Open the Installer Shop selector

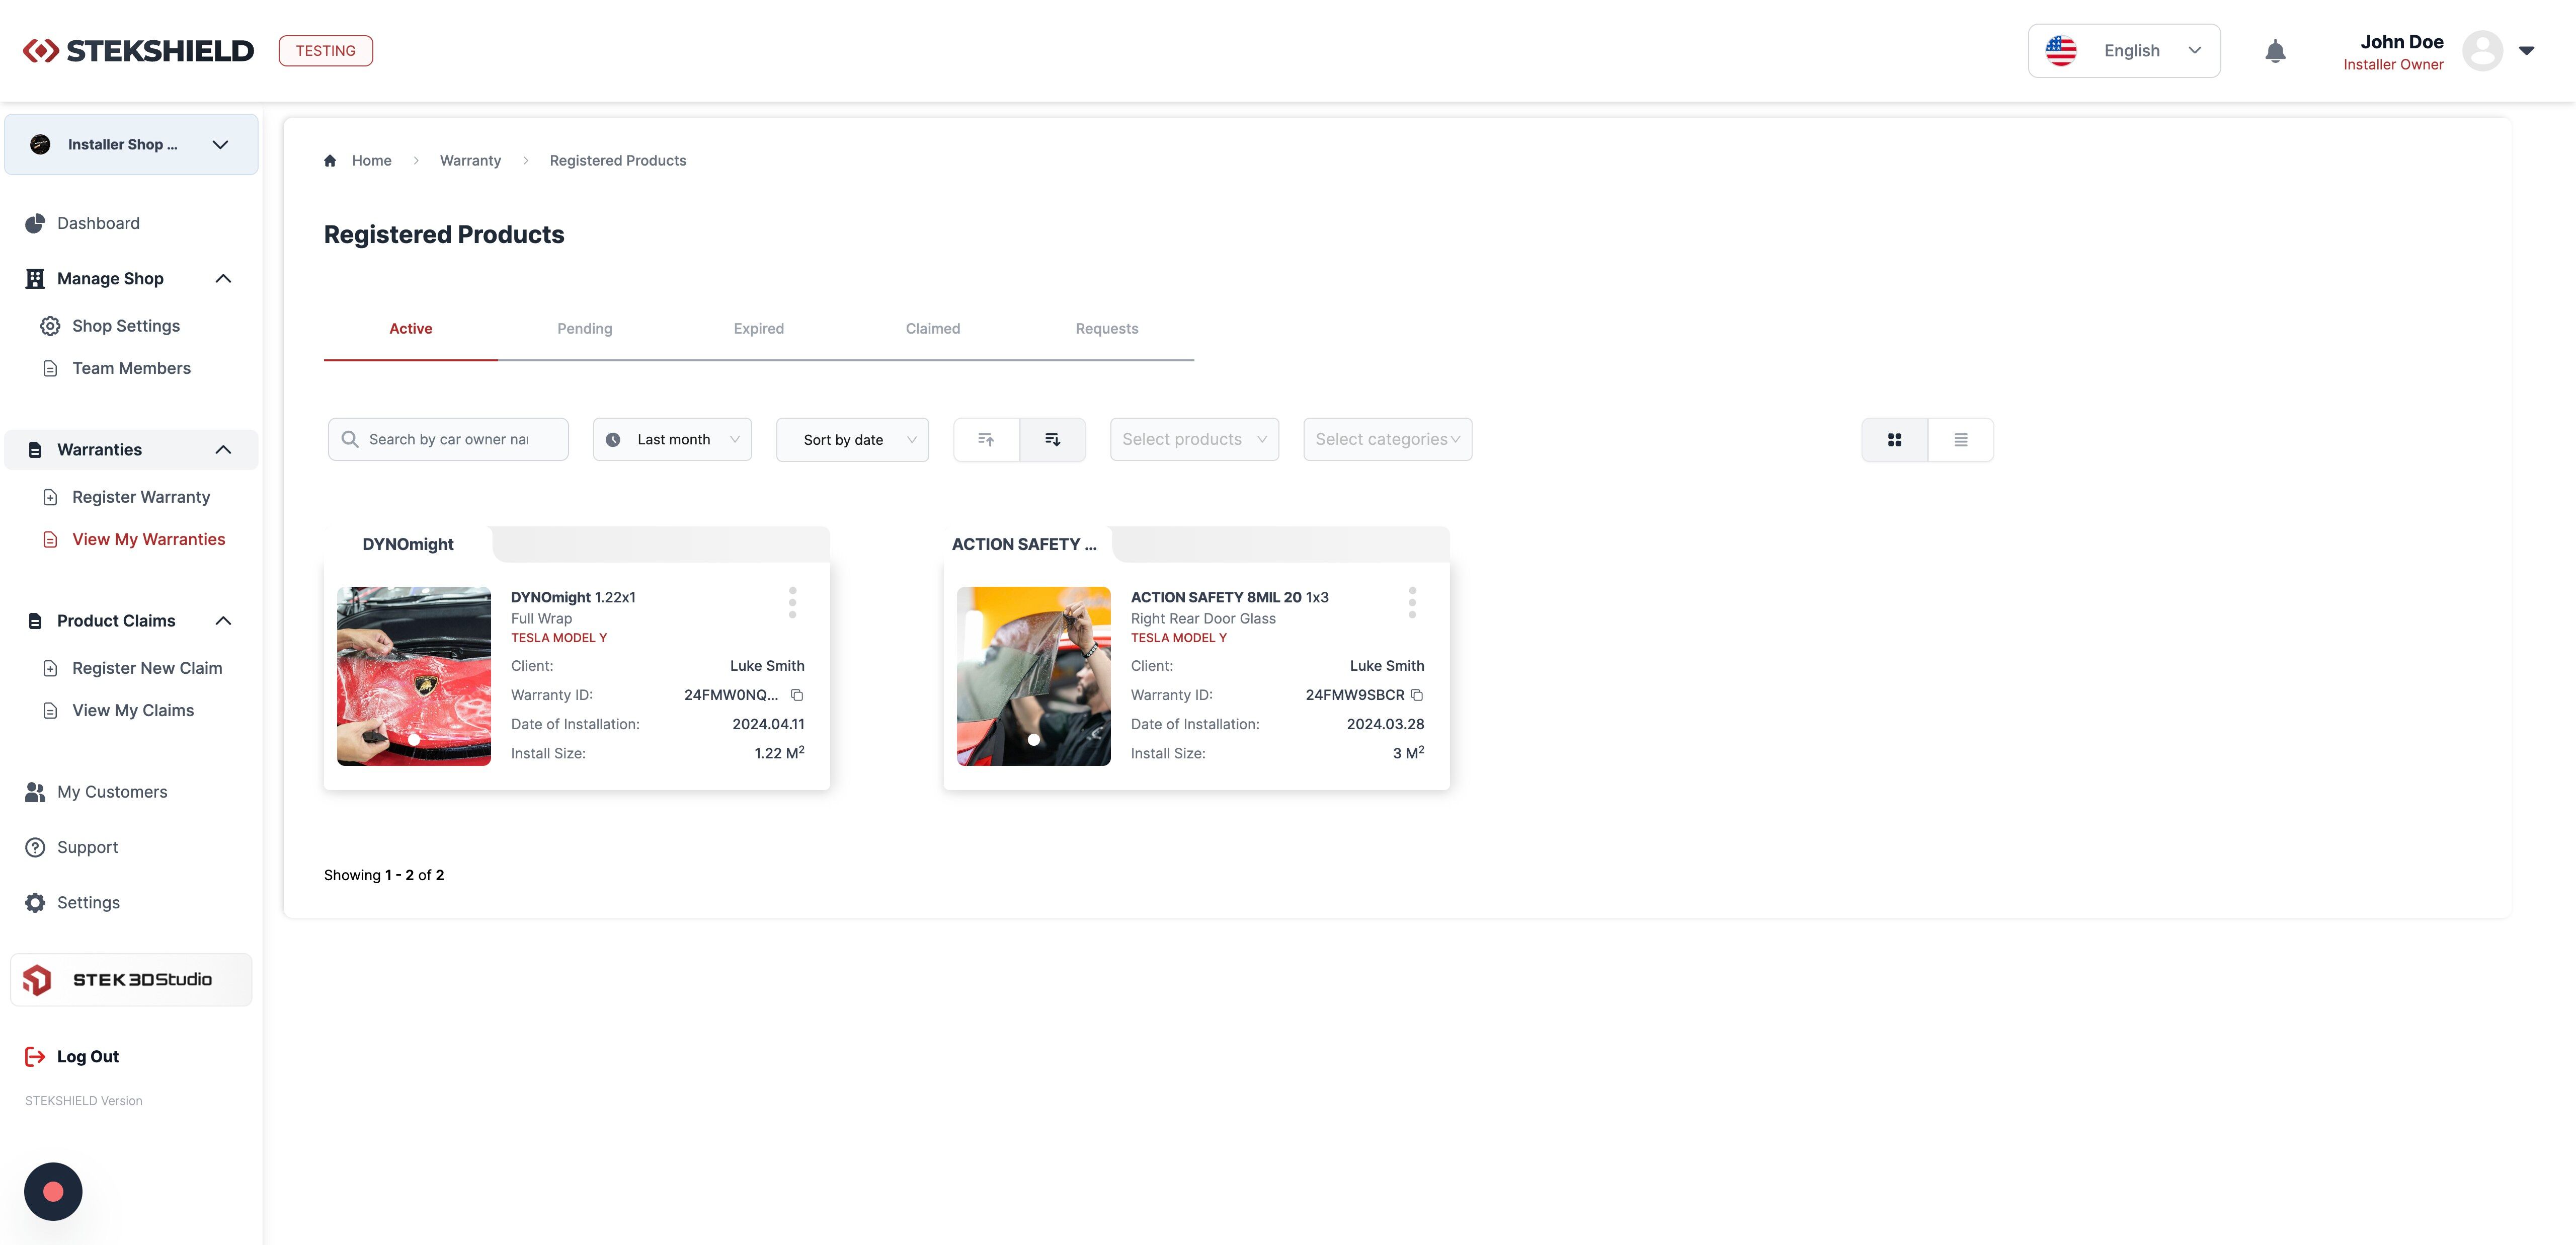(x=131, y=145)
